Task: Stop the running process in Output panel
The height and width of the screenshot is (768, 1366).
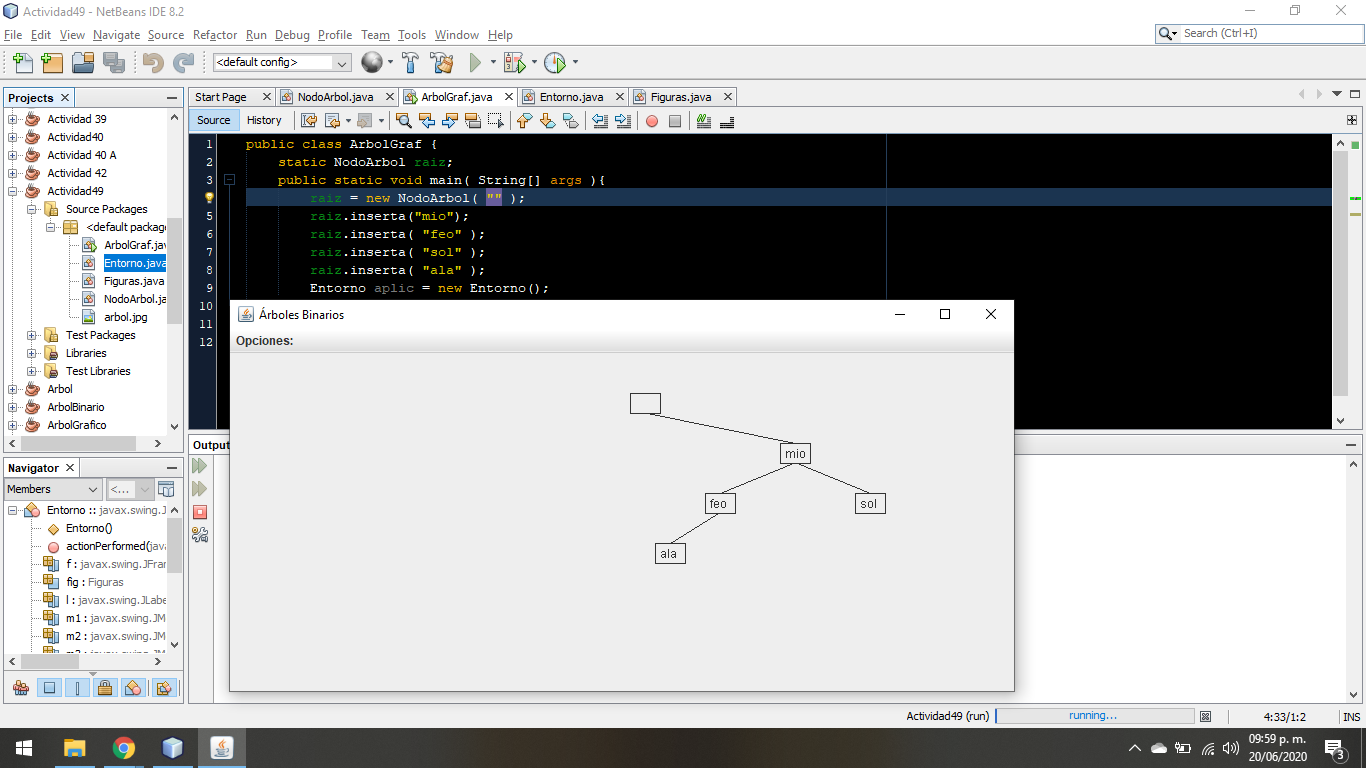Action: click(x=200, y=512)
